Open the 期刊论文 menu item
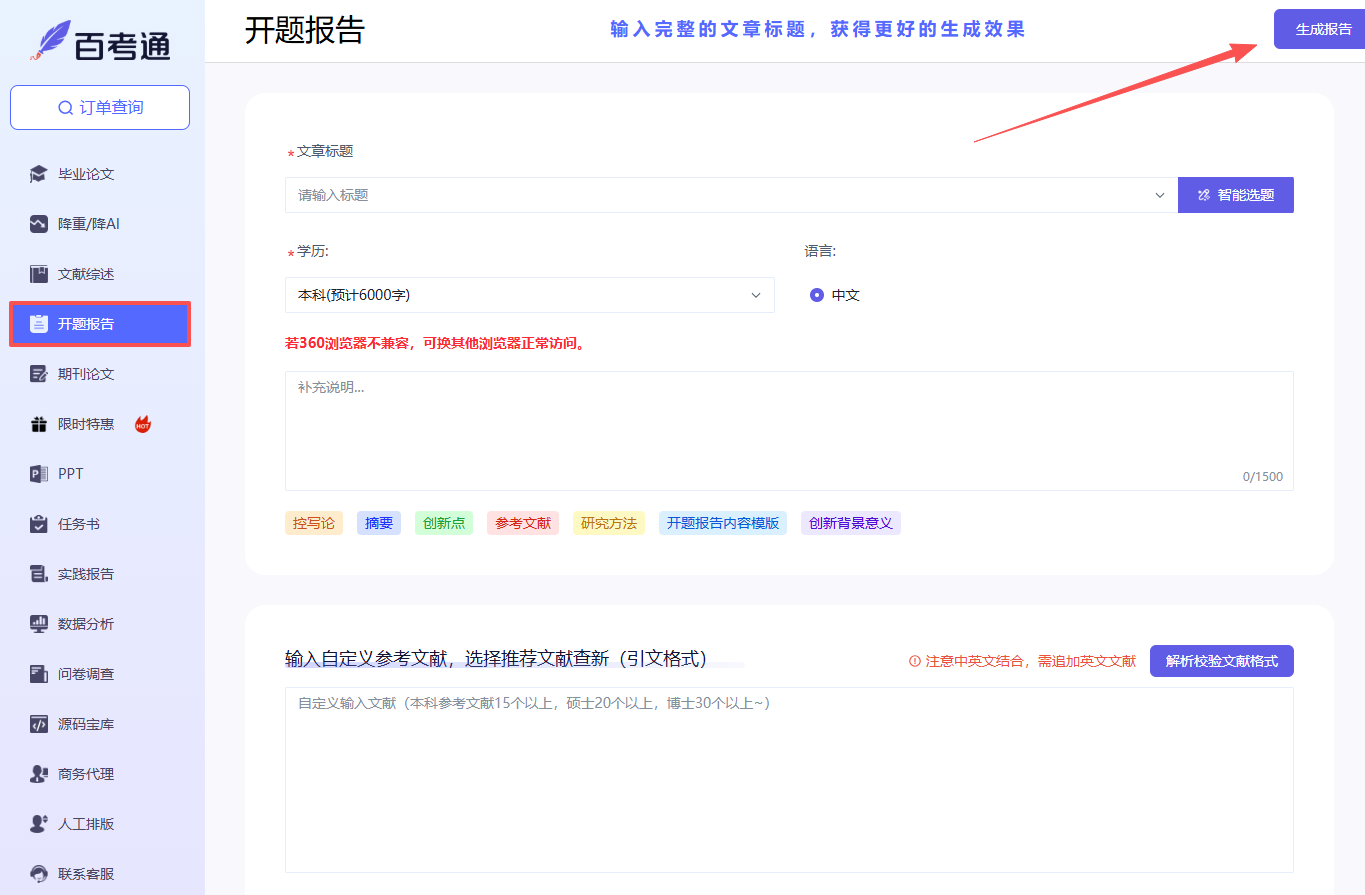This screenshot has height=895, width=1365. (x=86, y=374)
